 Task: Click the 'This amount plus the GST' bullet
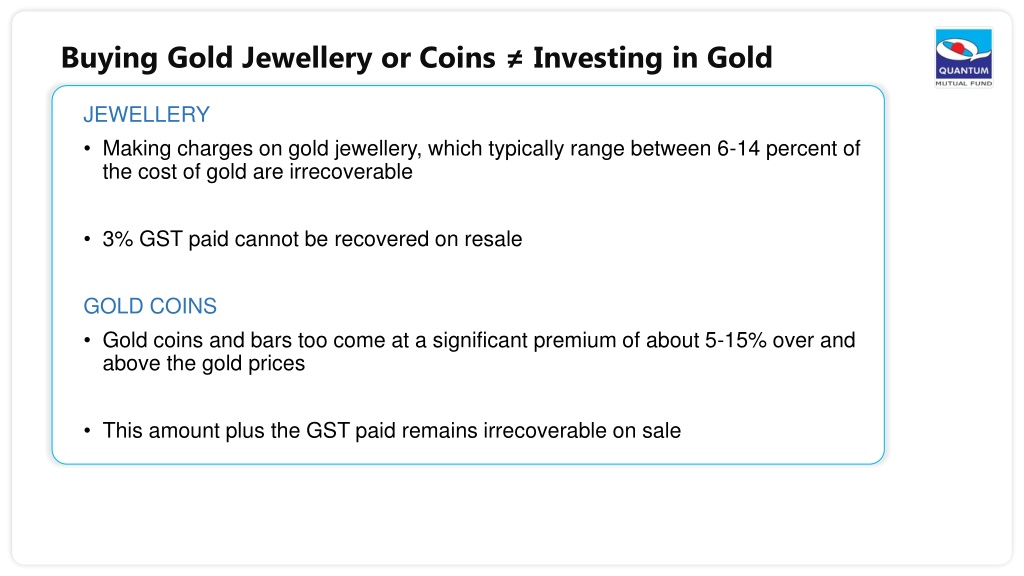coord(392,431)
